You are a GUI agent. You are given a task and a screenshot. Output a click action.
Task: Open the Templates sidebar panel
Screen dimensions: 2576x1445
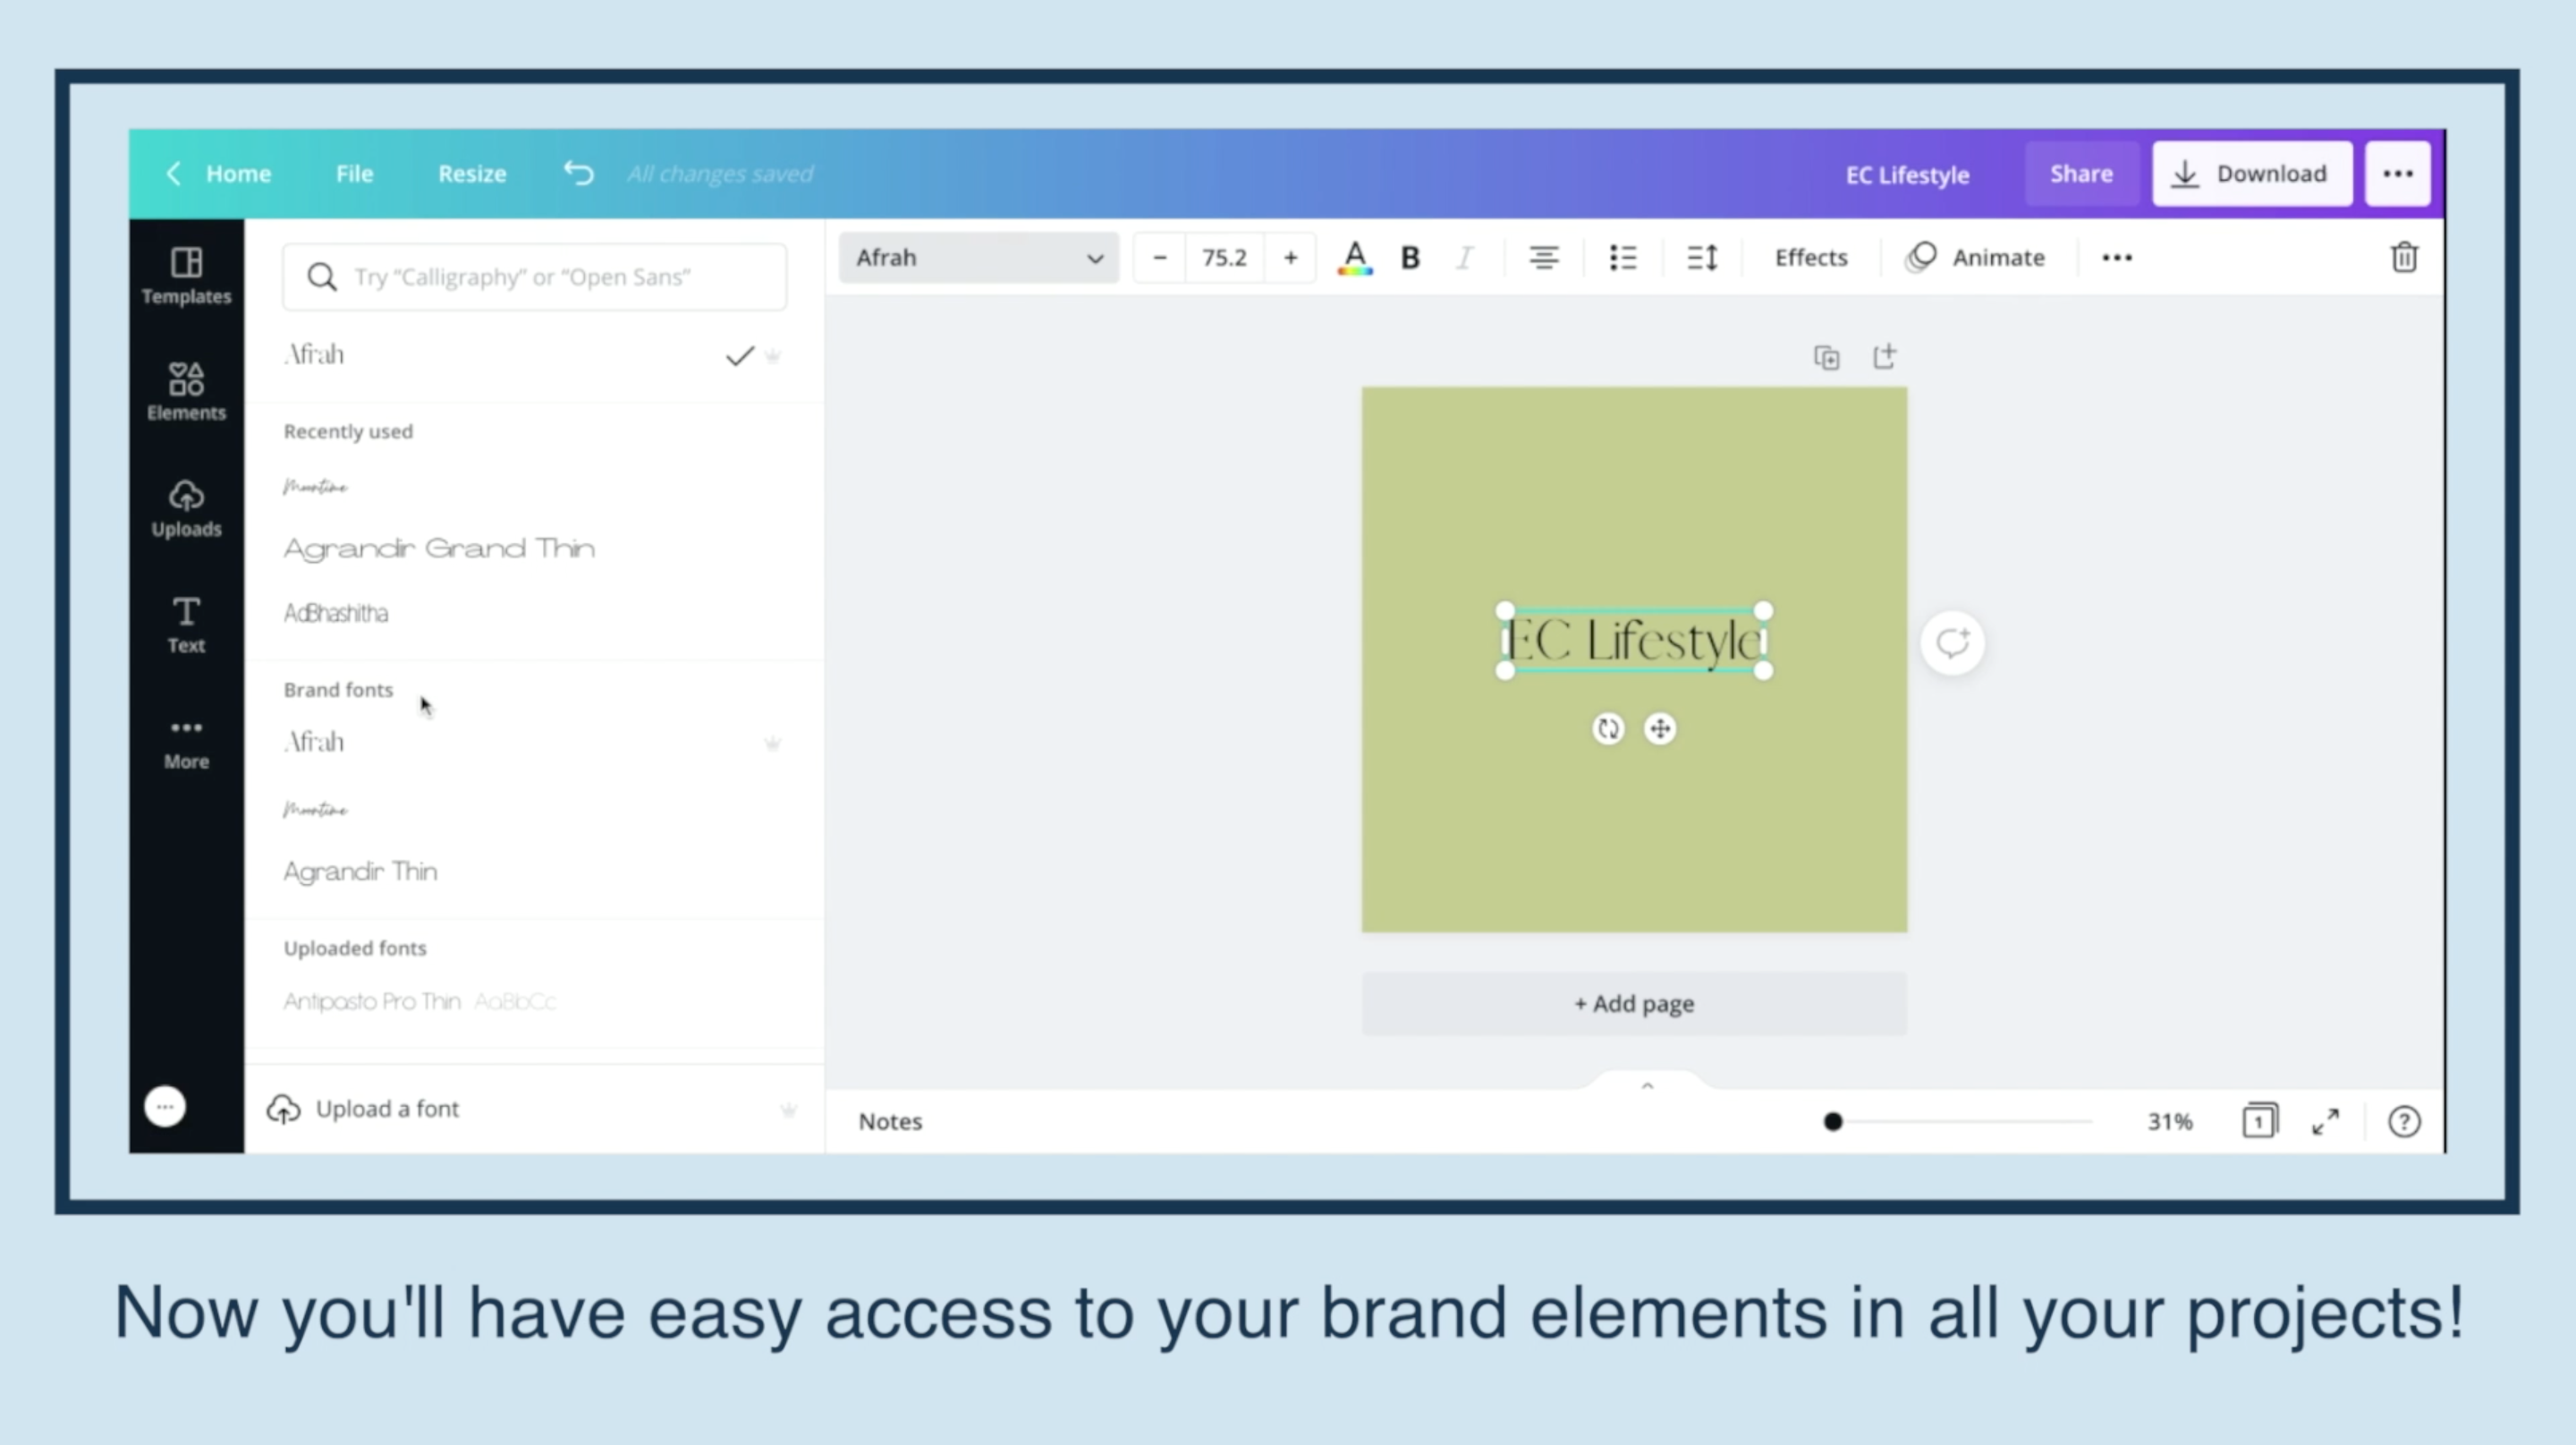click(186, 275)
